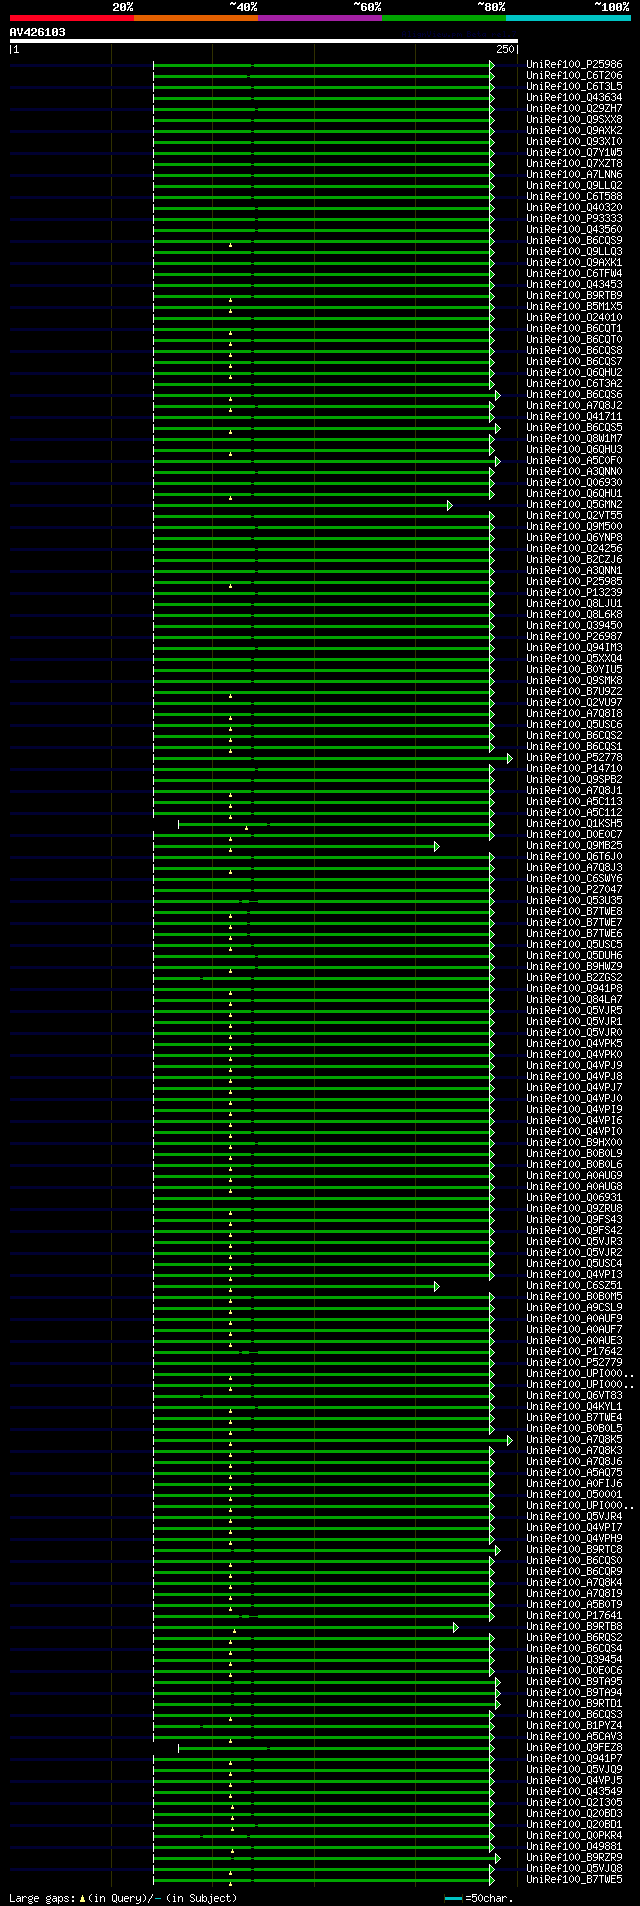Click the red 20% legend segment

click(71, 18)
